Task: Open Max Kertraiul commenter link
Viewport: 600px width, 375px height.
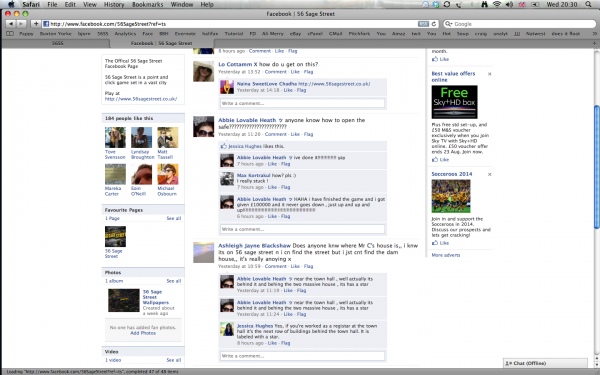Action: coord(253,175)
